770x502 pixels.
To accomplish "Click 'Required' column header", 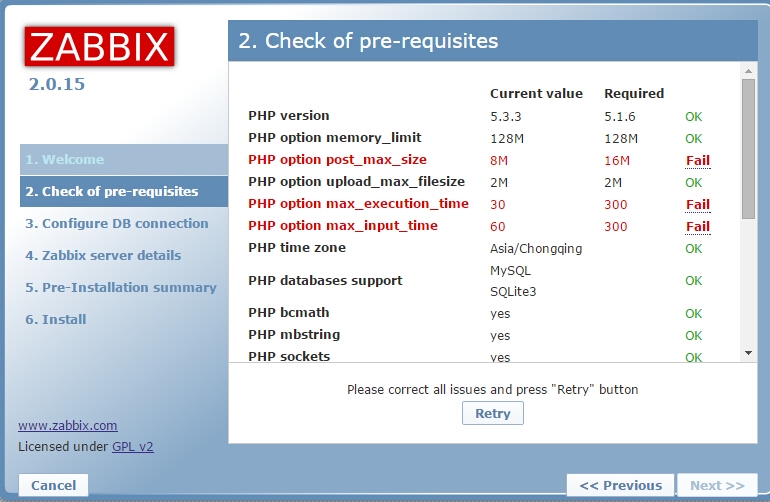I will pyautogui.click(x=634, y=94).
